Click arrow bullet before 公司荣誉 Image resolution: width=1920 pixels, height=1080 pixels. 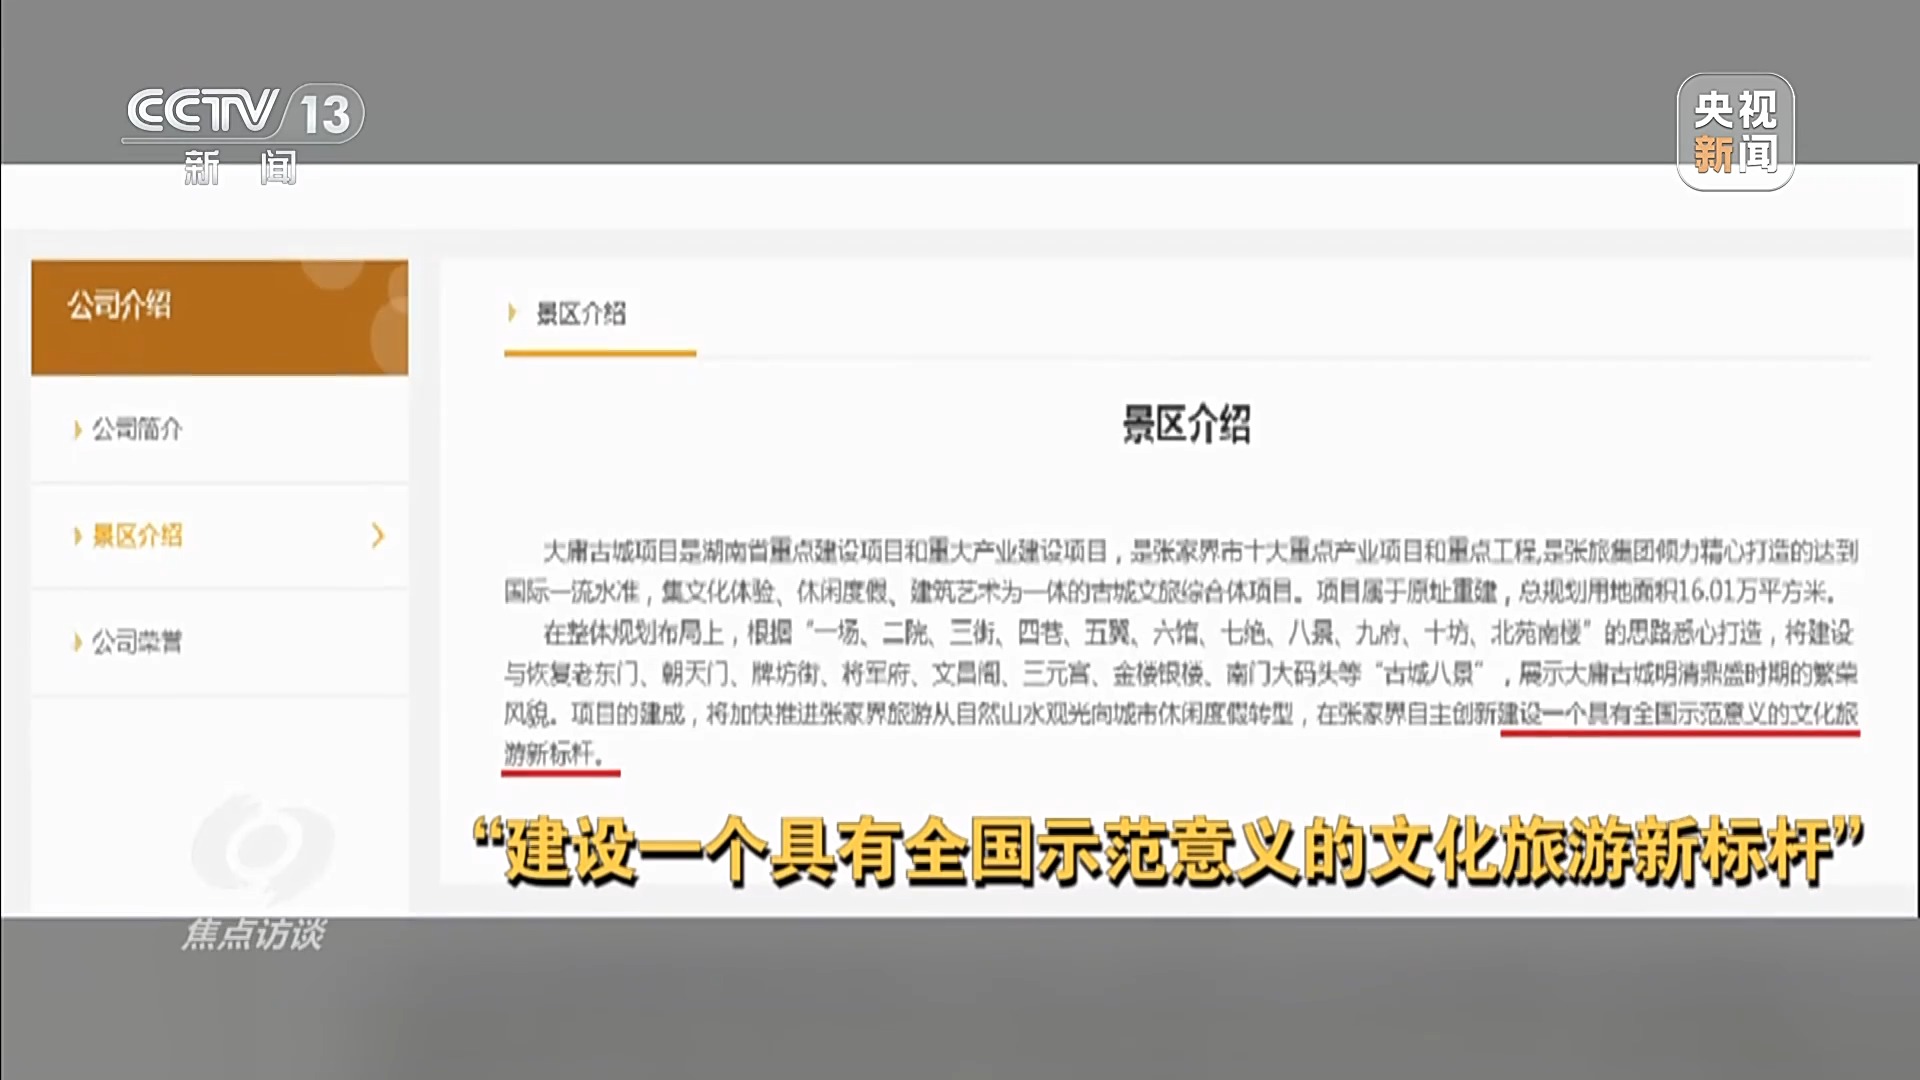click(77, 642)
